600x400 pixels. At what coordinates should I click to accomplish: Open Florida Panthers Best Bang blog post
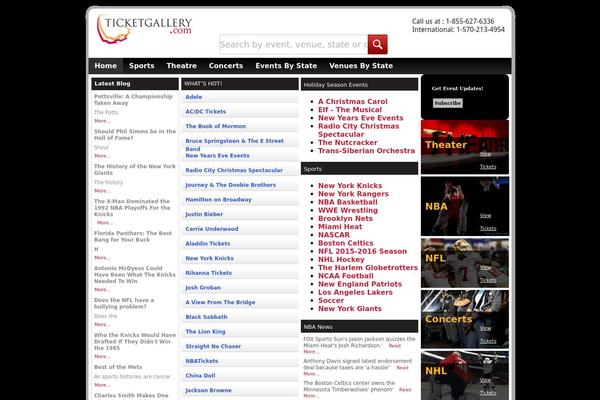[133, 237]
